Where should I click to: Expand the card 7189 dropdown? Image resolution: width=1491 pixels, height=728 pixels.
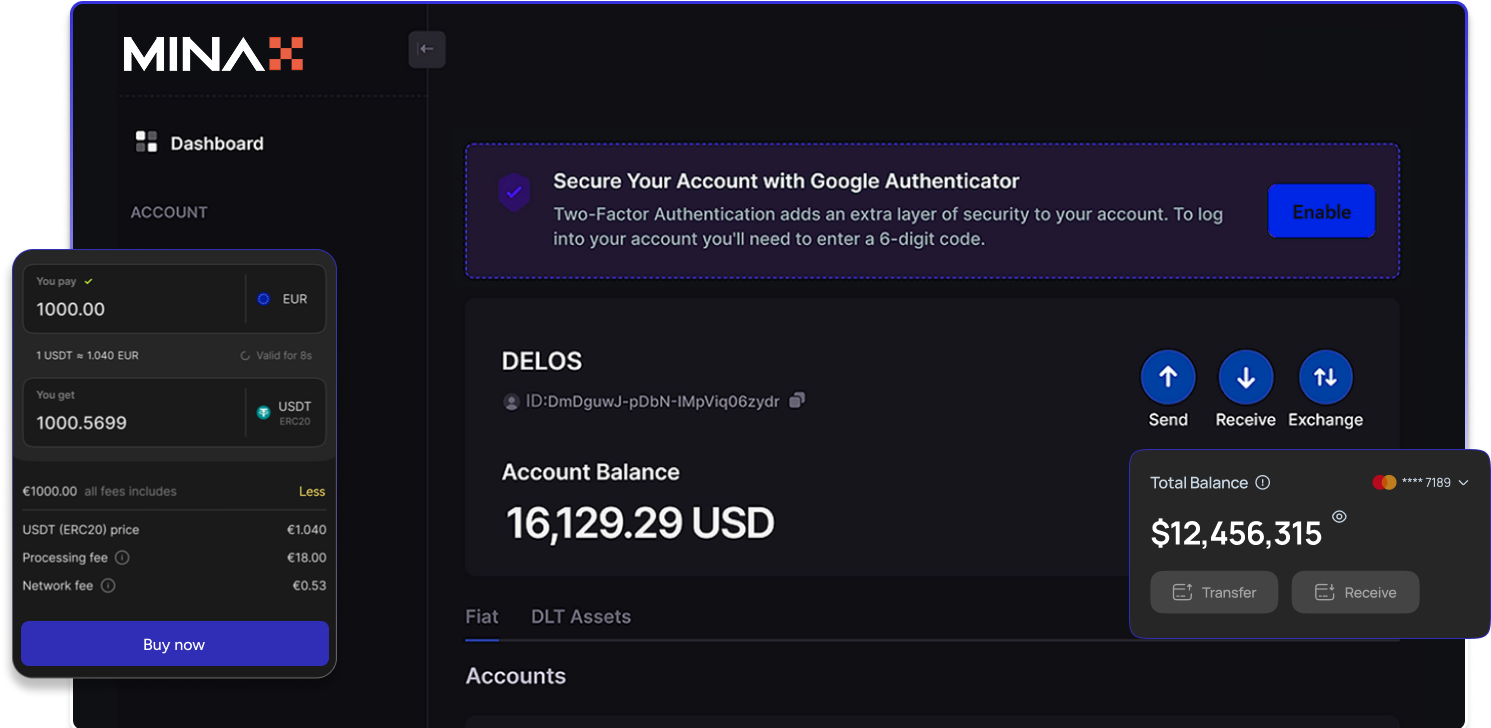tap(1464, 483)
